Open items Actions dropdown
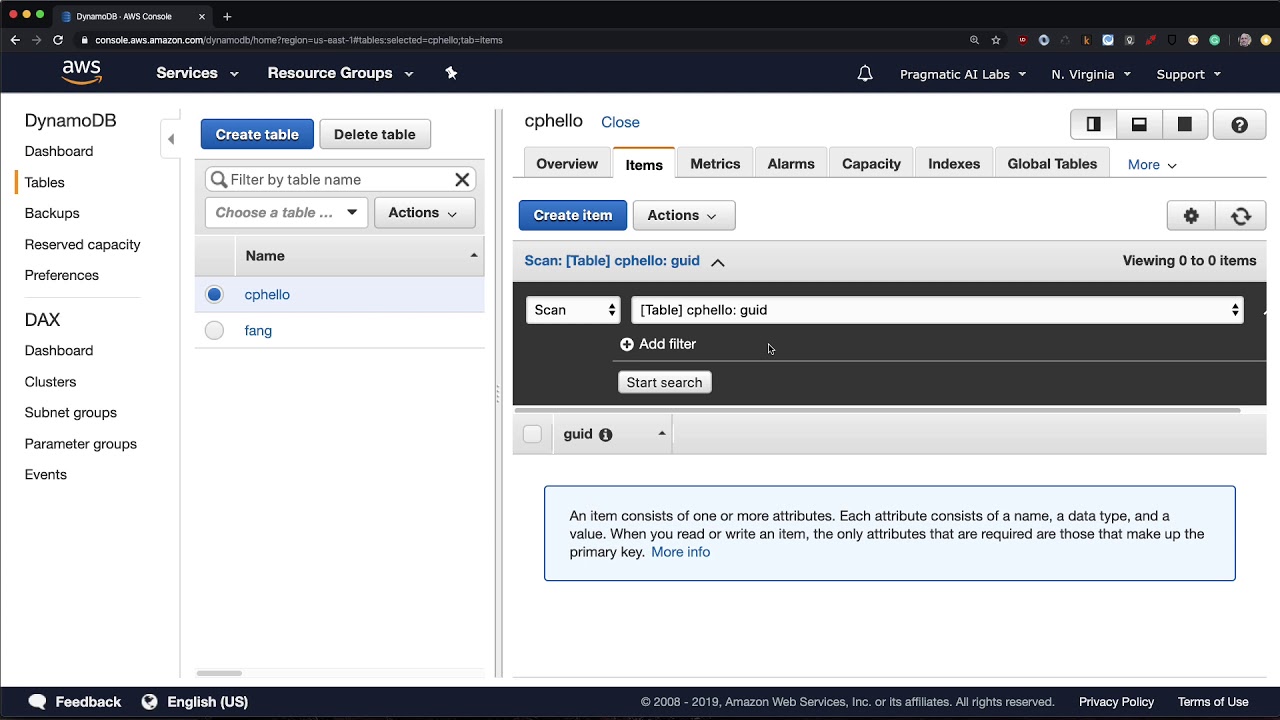1280x720 pixels. 684,216
